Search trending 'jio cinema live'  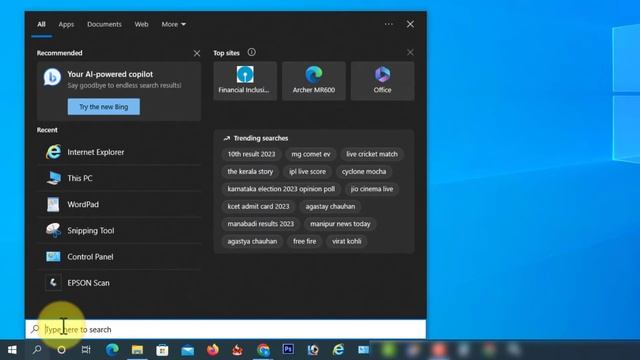(x=372, y=189)
